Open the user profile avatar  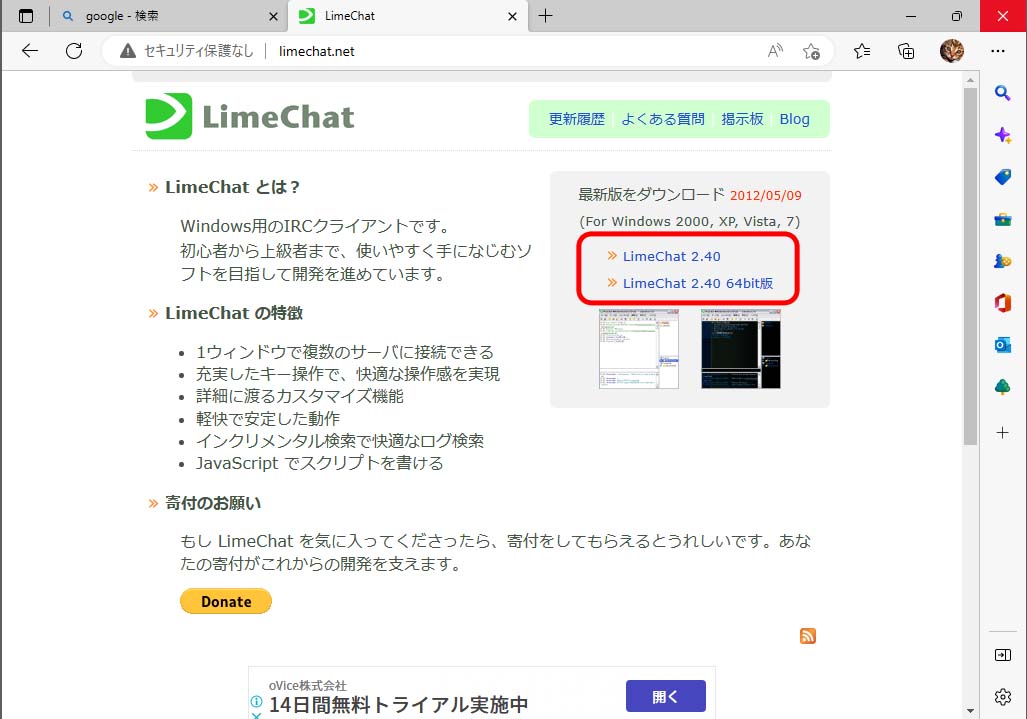(x=952, y=50)
